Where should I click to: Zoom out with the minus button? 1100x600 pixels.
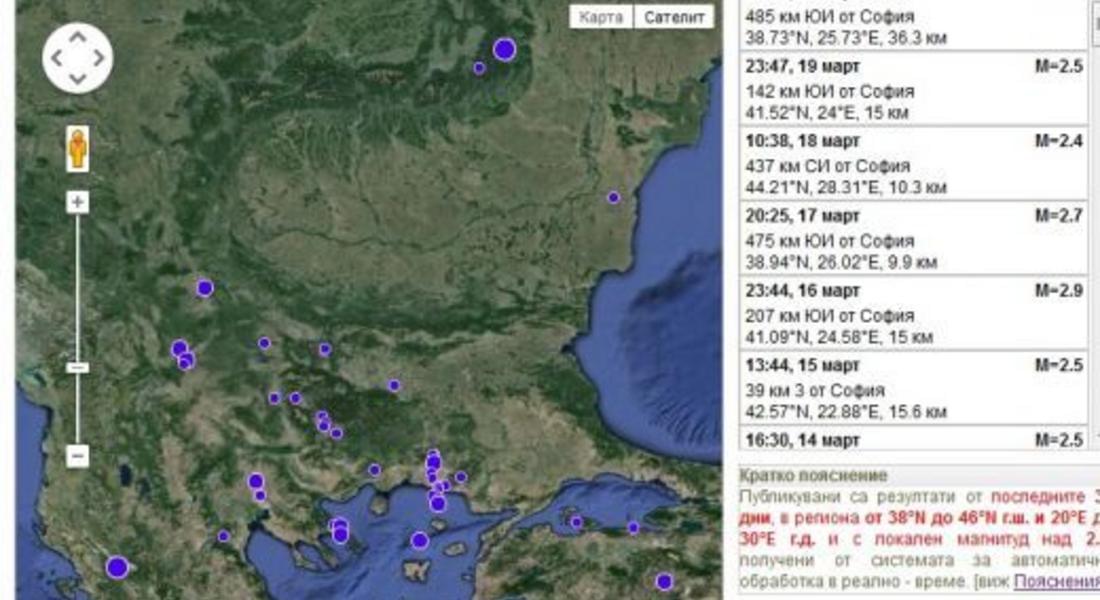pos(77,456)
